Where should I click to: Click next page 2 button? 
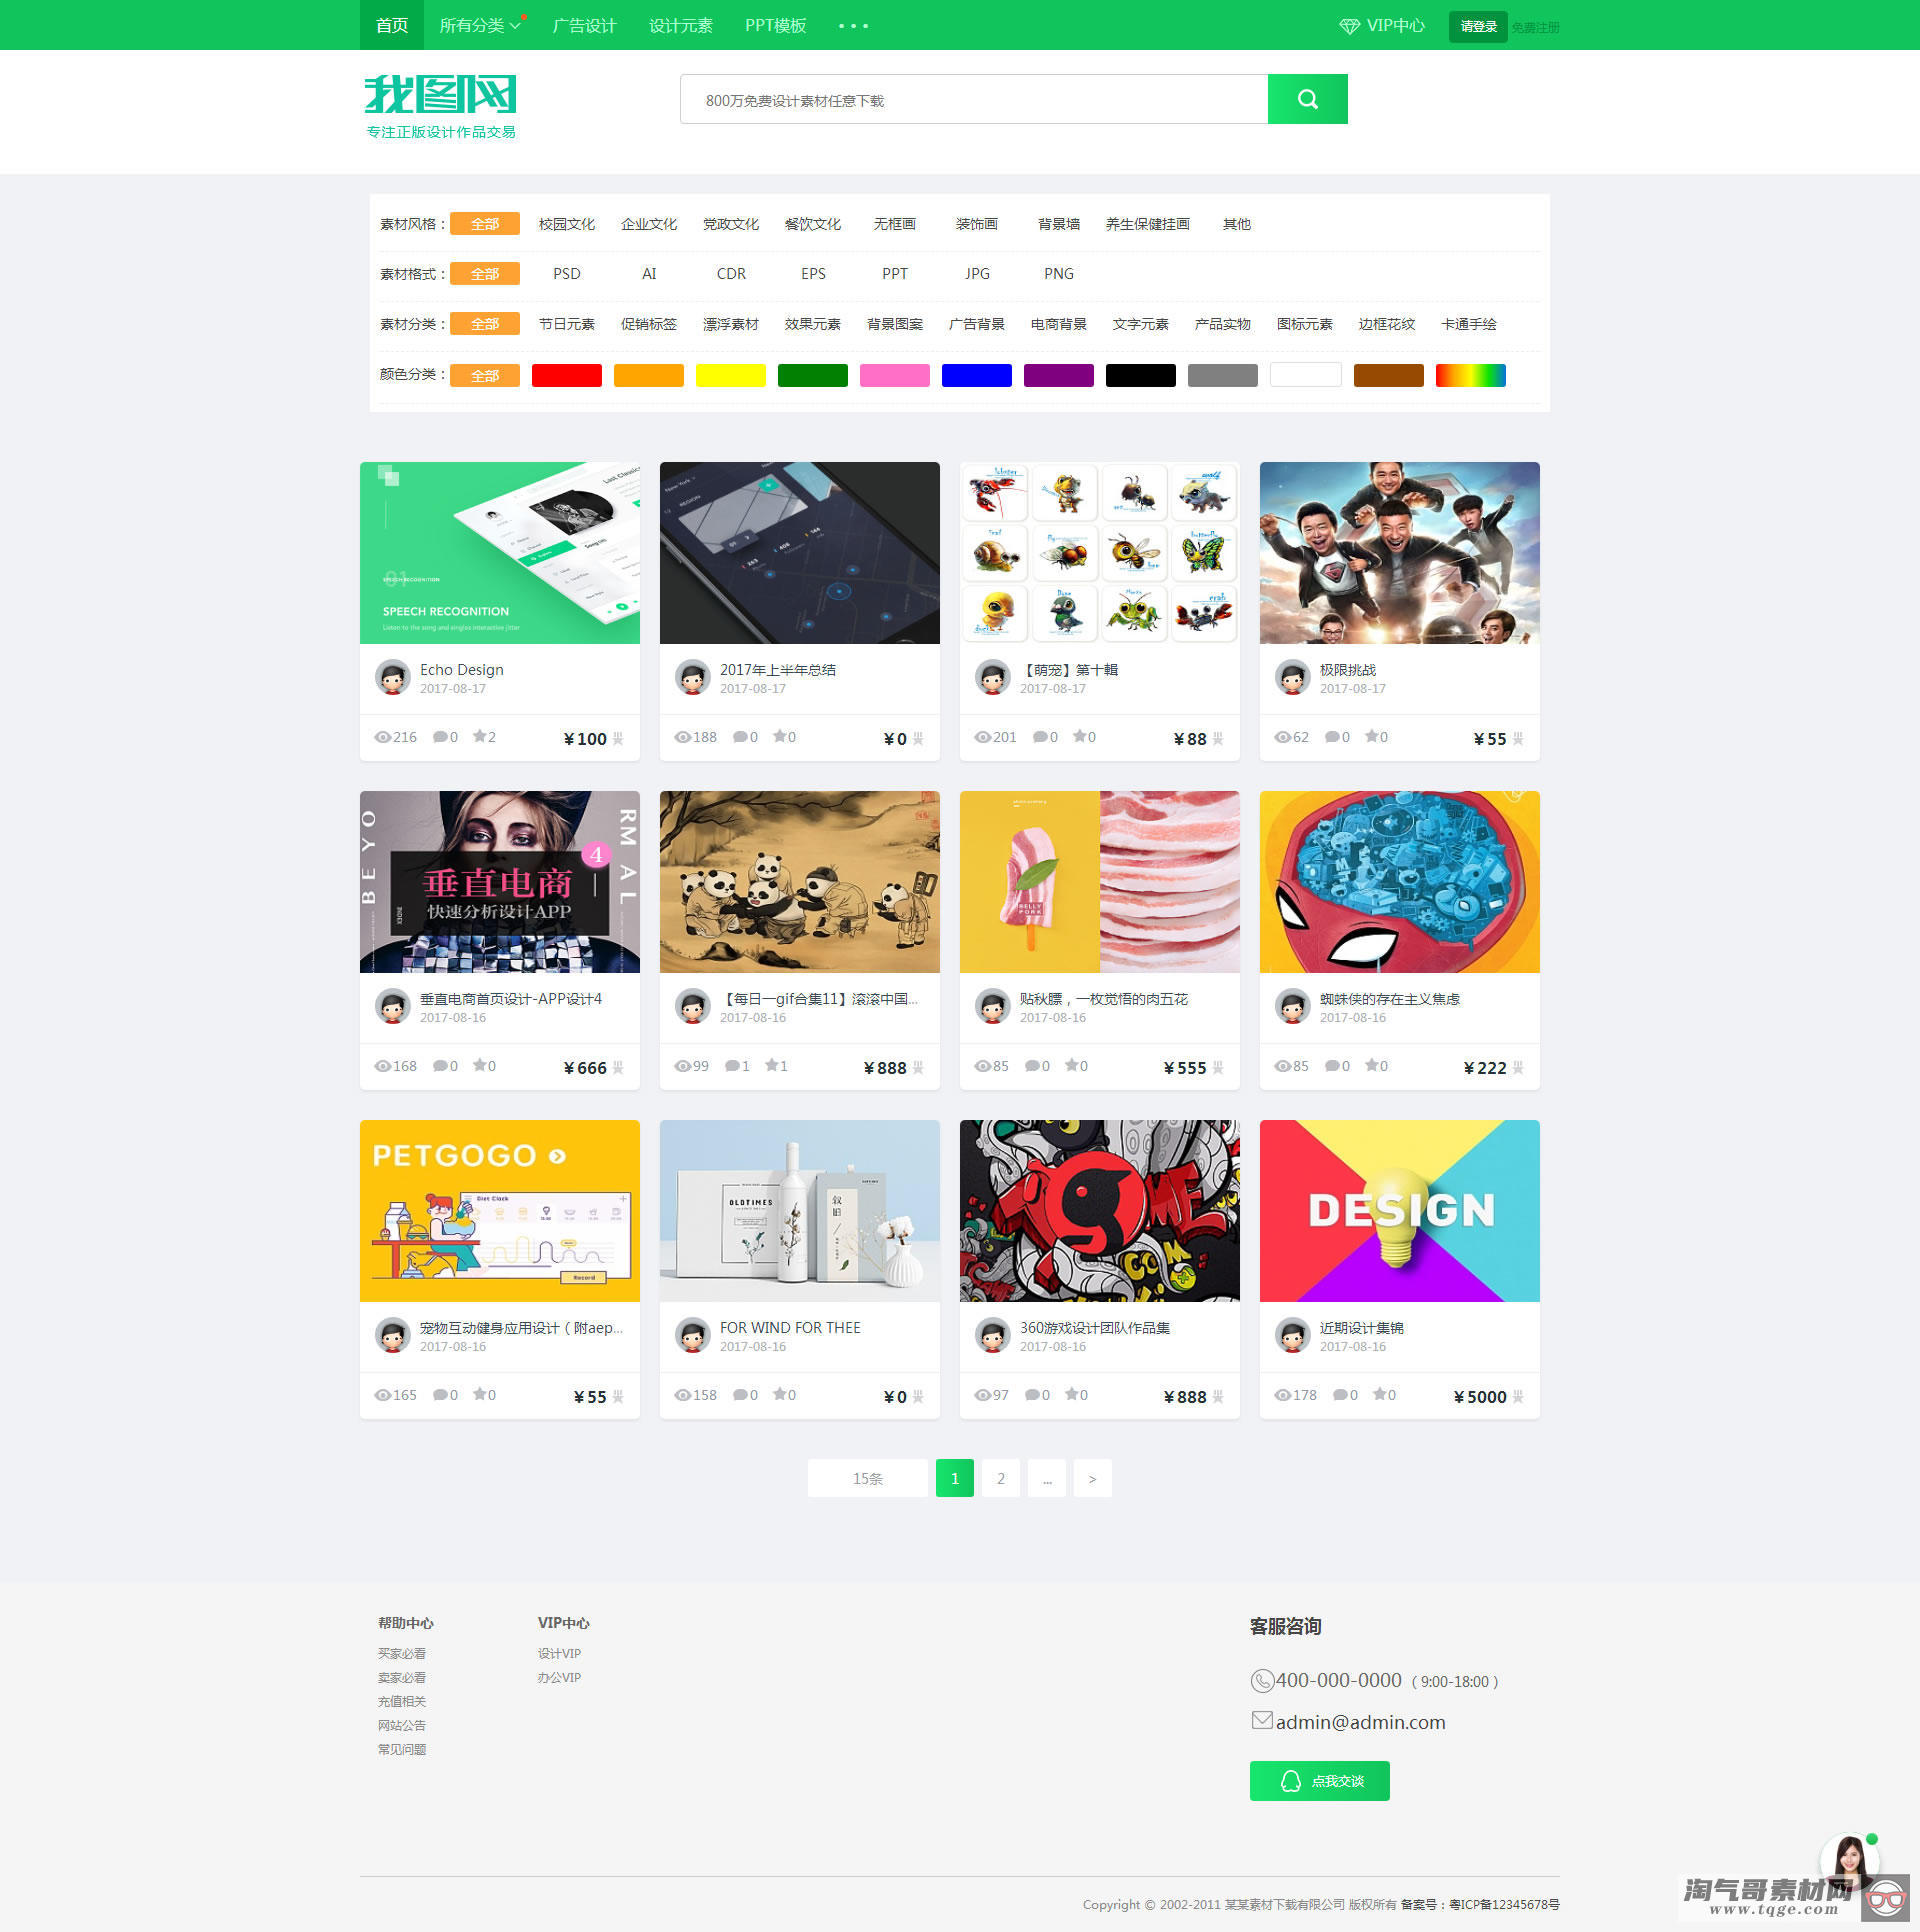pos(999,1478)
